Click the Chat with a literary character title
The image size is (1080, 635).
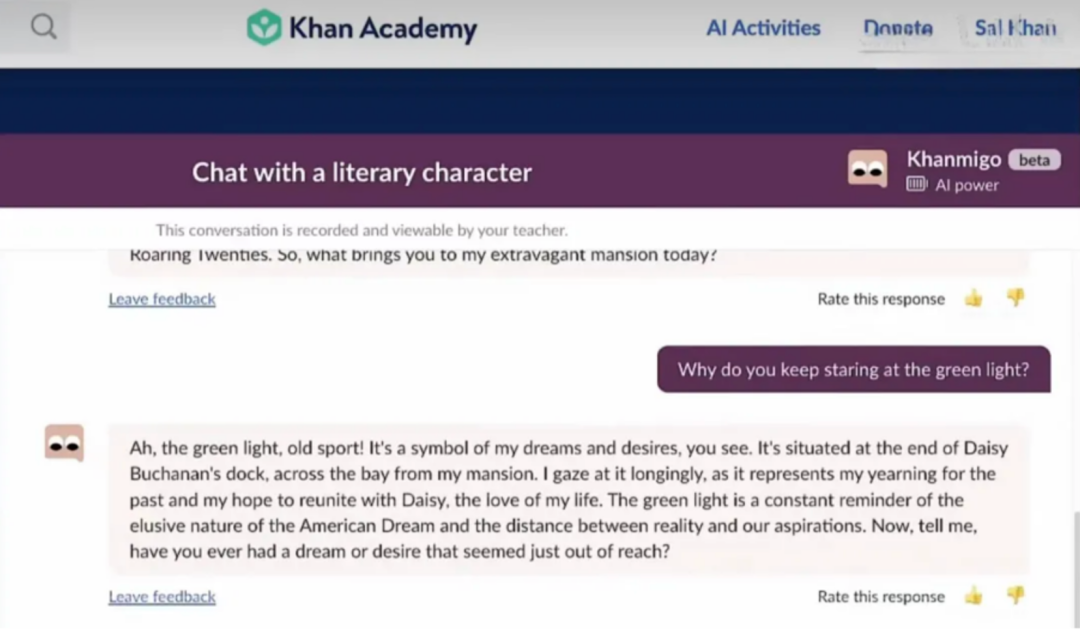click(x=362, y=172)
